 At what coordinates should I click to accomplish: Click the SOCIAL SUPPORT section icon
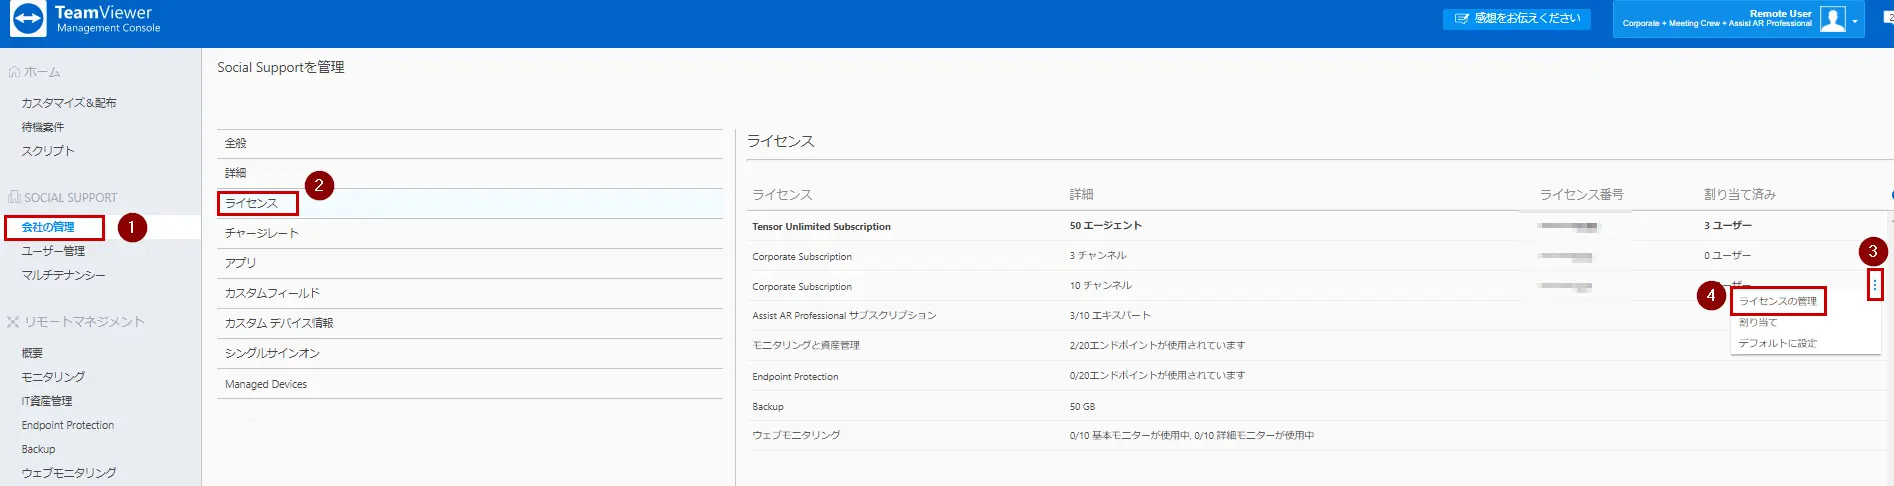tap(14, 197)
